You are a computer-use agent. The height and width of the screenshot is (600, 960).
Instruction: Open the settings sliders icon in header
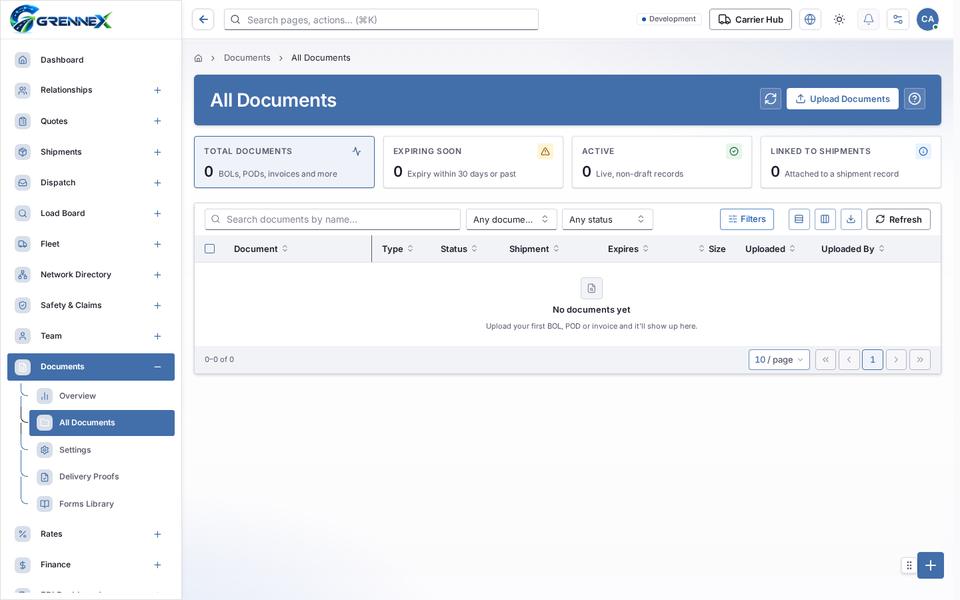click(898, 20)
